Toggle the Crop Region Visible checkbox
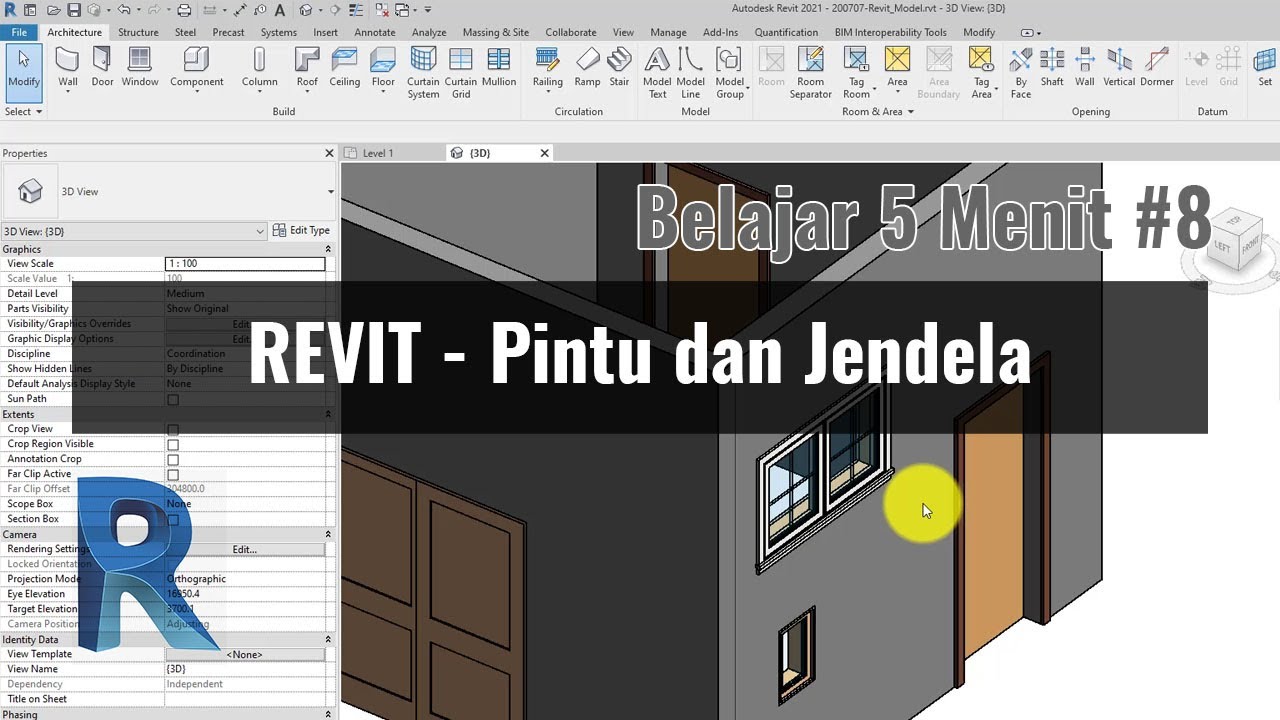The height and width of the screenshot is (720, 1280). pos(173,444)
